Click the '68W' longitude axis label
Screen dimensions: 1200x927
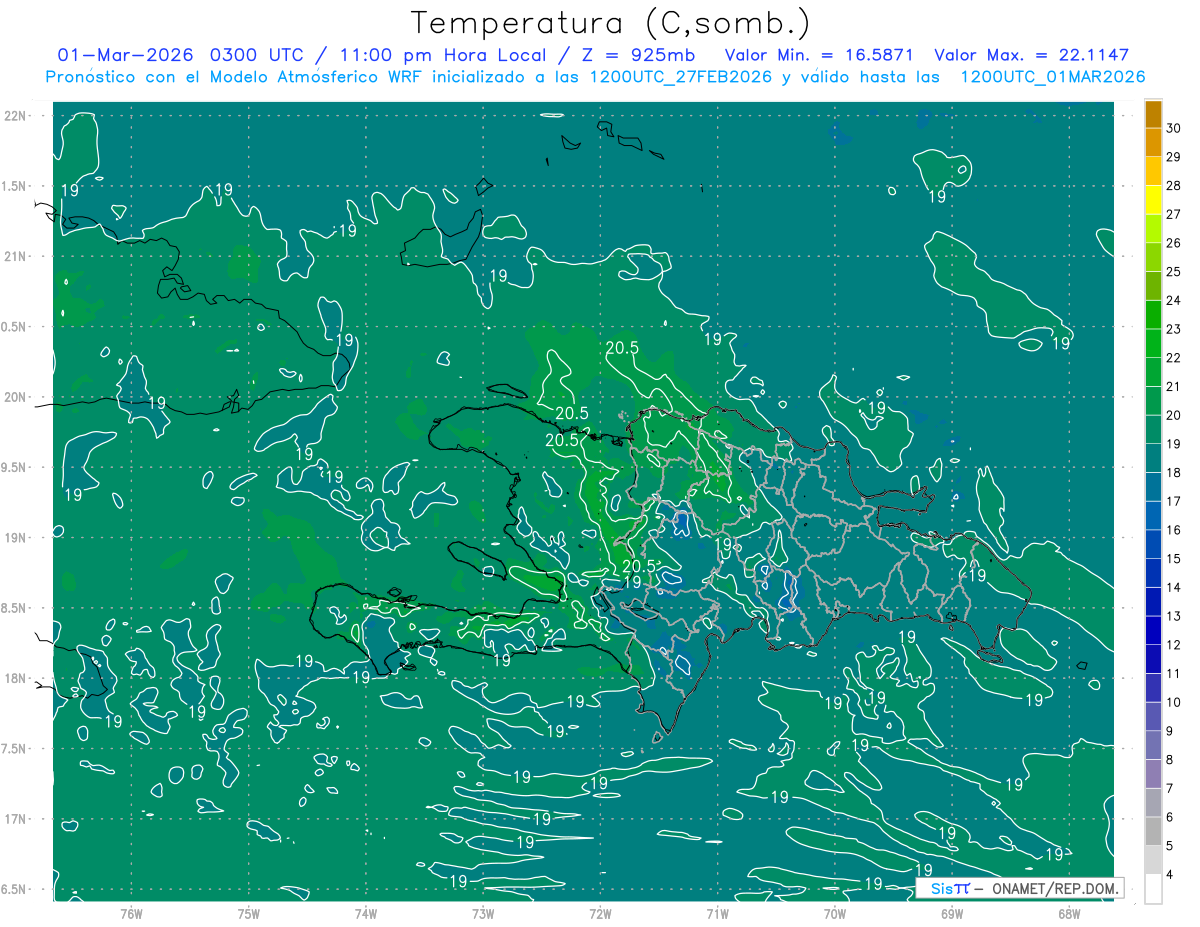tap(1069, 914)
